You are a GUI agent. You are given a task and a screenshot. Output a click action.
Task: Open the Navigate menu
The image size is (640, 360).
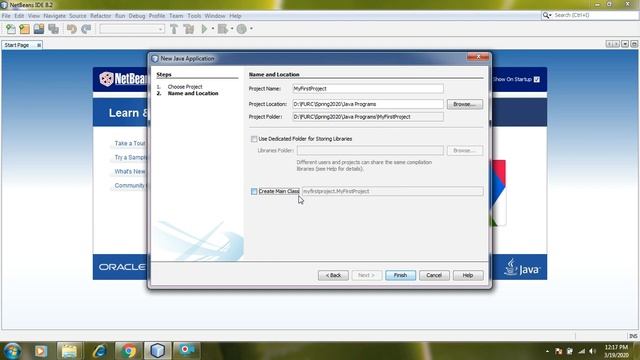click(x=54, y=16)
